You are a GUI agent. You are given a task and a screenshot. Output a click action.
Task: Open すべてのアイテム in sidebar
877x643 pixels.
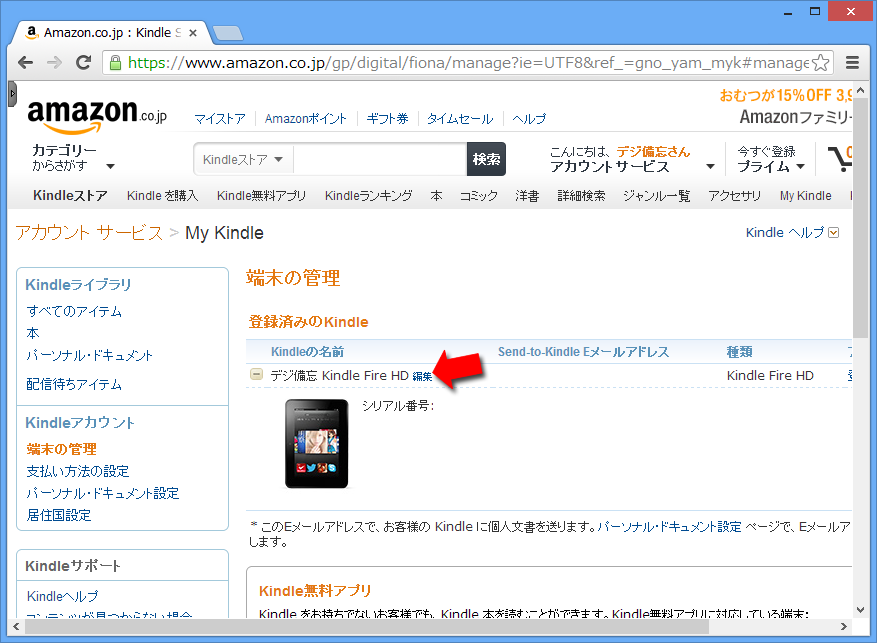[x=74, y=311]
